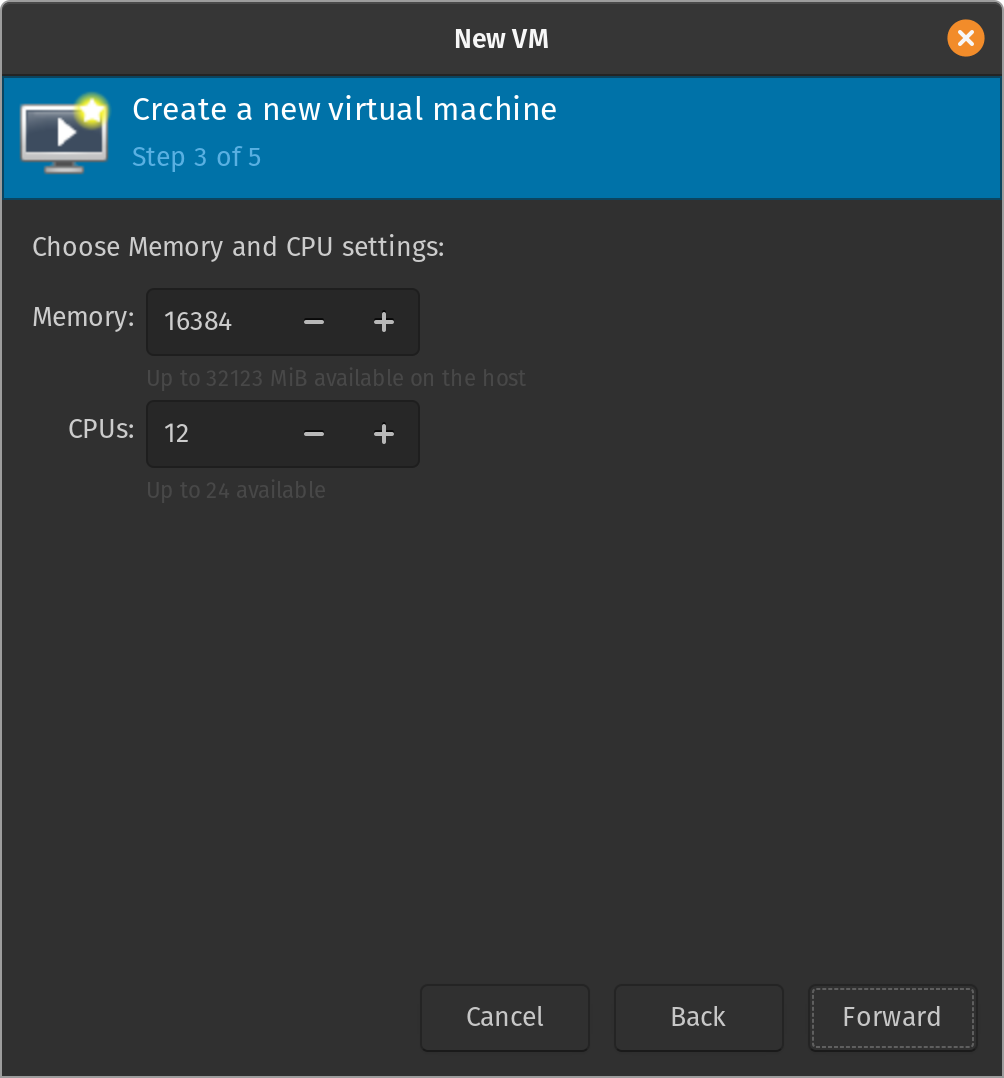Screen dimensions: 1004x1078
Task: Decrease memory with the minus button
Action: [x=314, y=322]
